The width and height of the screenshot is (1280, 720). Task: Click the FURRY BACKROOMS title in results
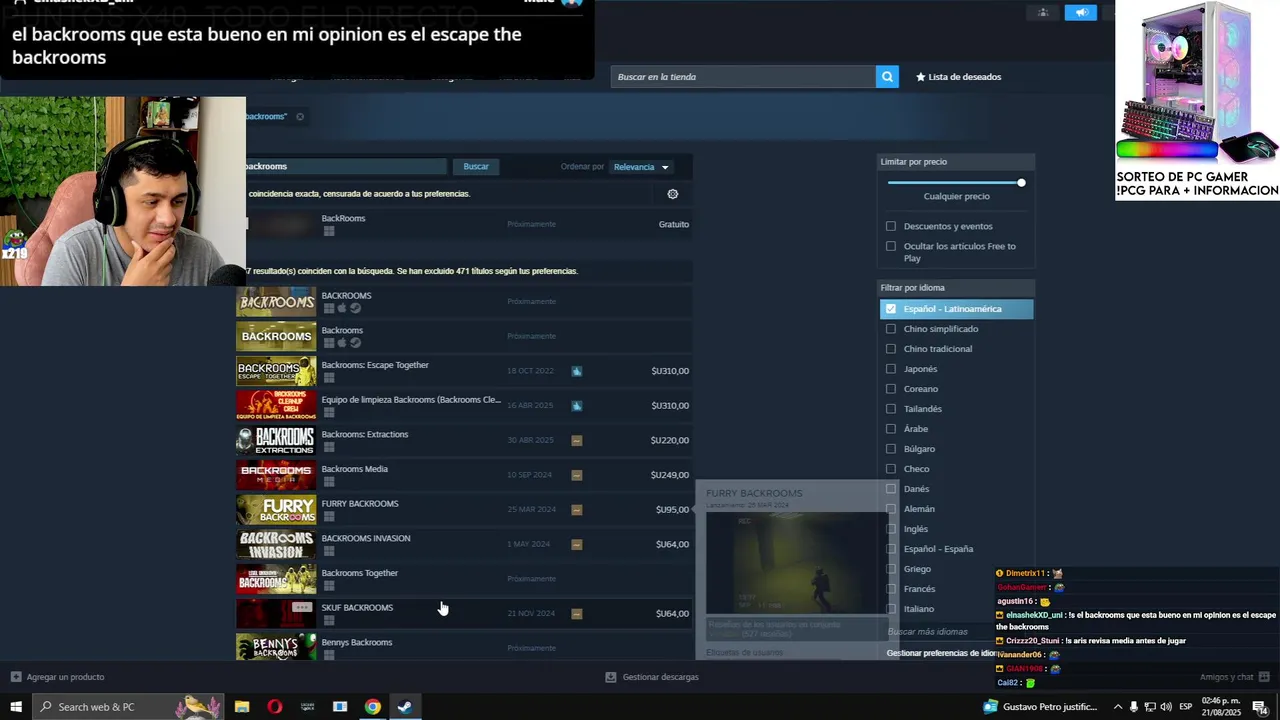click(x=360, y=504)
